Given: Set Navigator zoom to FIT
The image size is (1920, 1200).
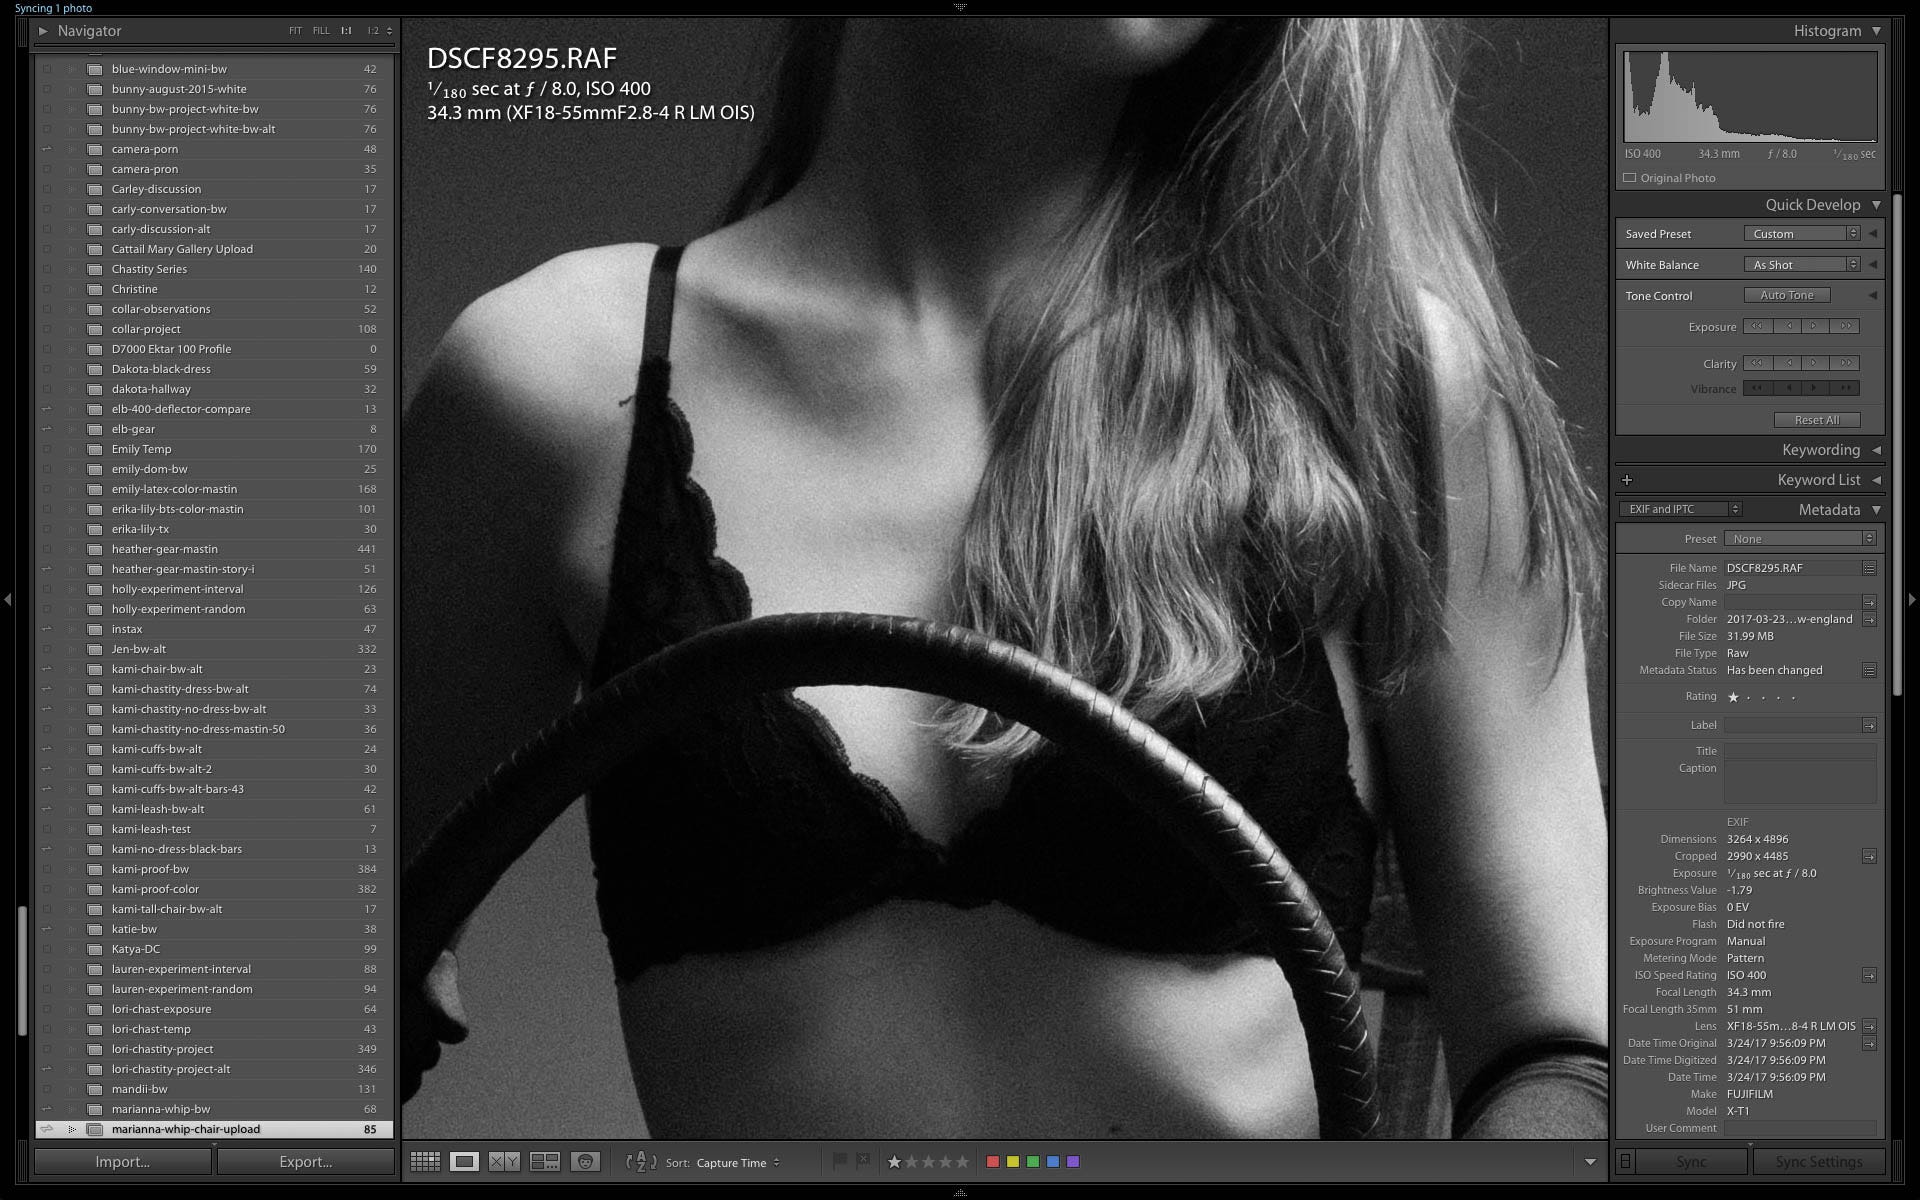Looking at the screenshot, I should (295, 31).
